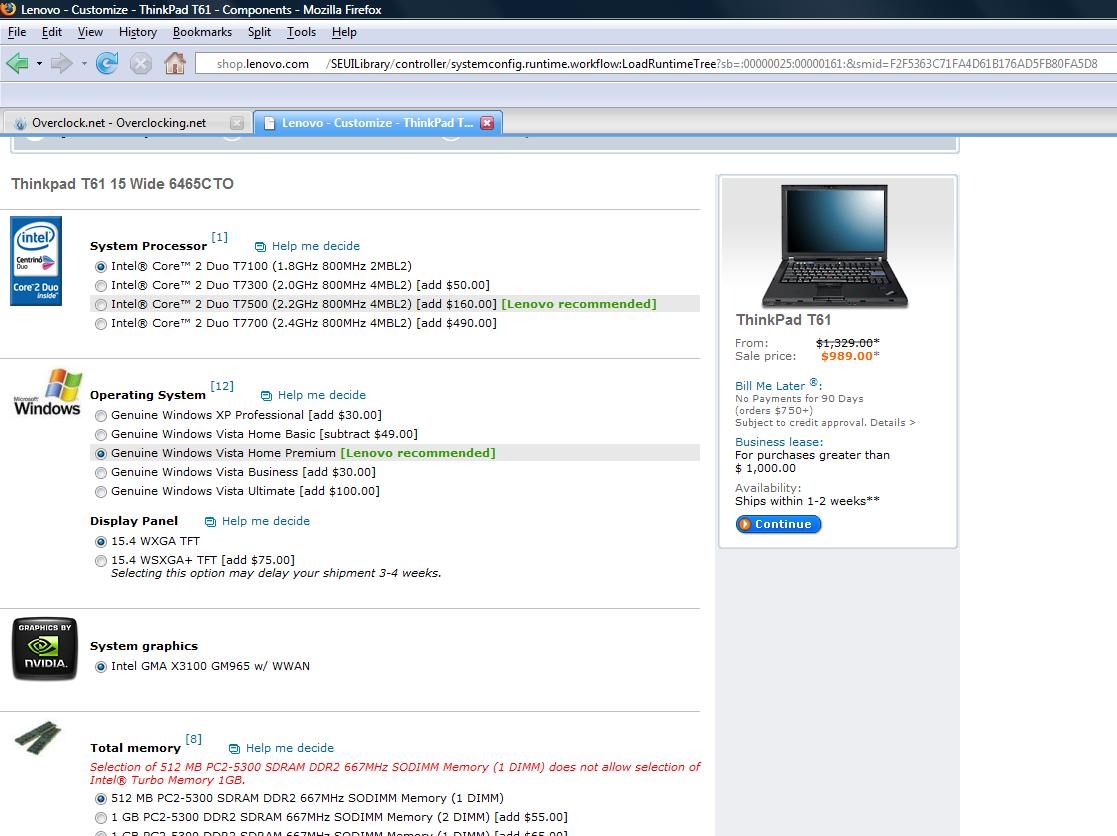Click the $989.00 sale price

[x=846, y=356]
